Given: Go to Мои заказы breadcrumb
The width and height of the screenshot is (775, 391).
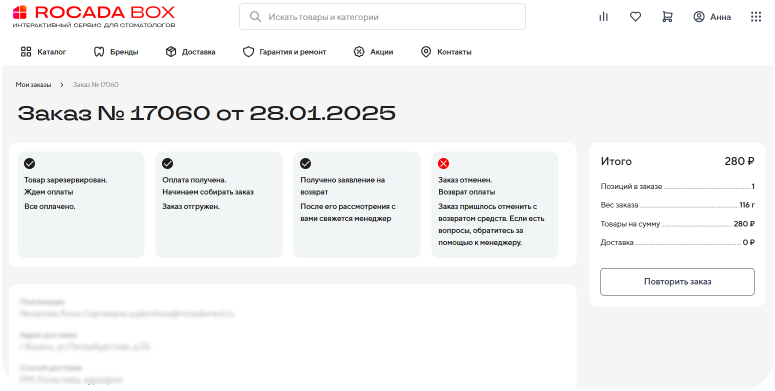Looking at the screenshot, I should 33,85.
